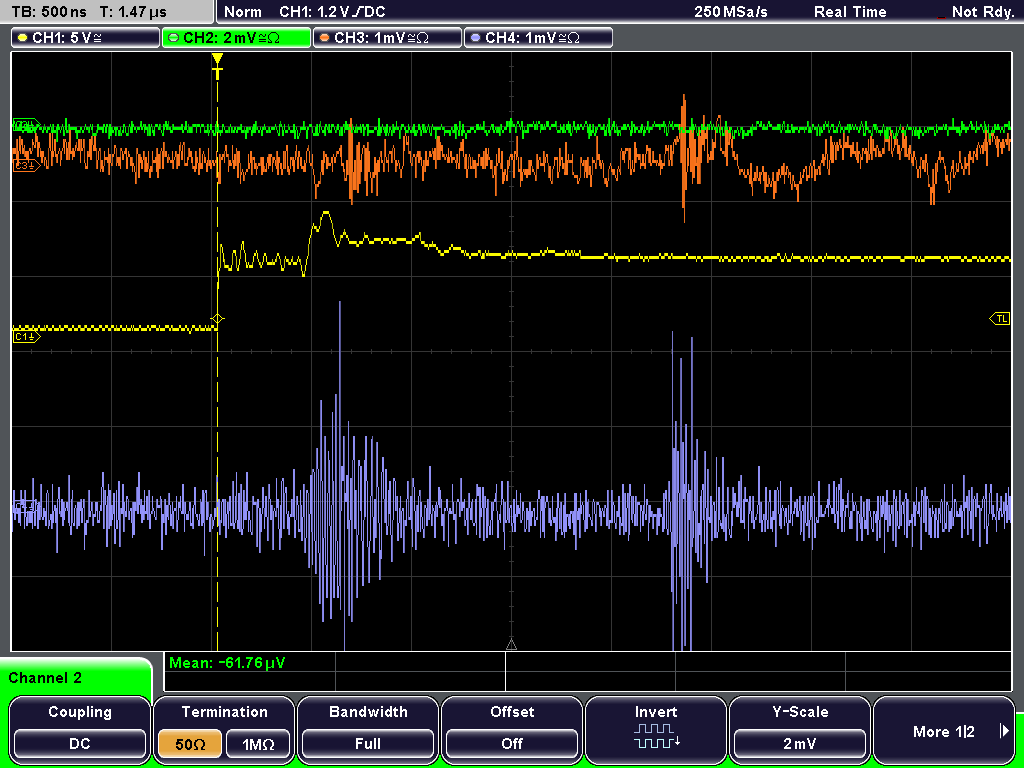This screenshot has height=768, width=1024.
Task: Click the 250 MSa/s sample rate readout
Action: coord(731,12)
